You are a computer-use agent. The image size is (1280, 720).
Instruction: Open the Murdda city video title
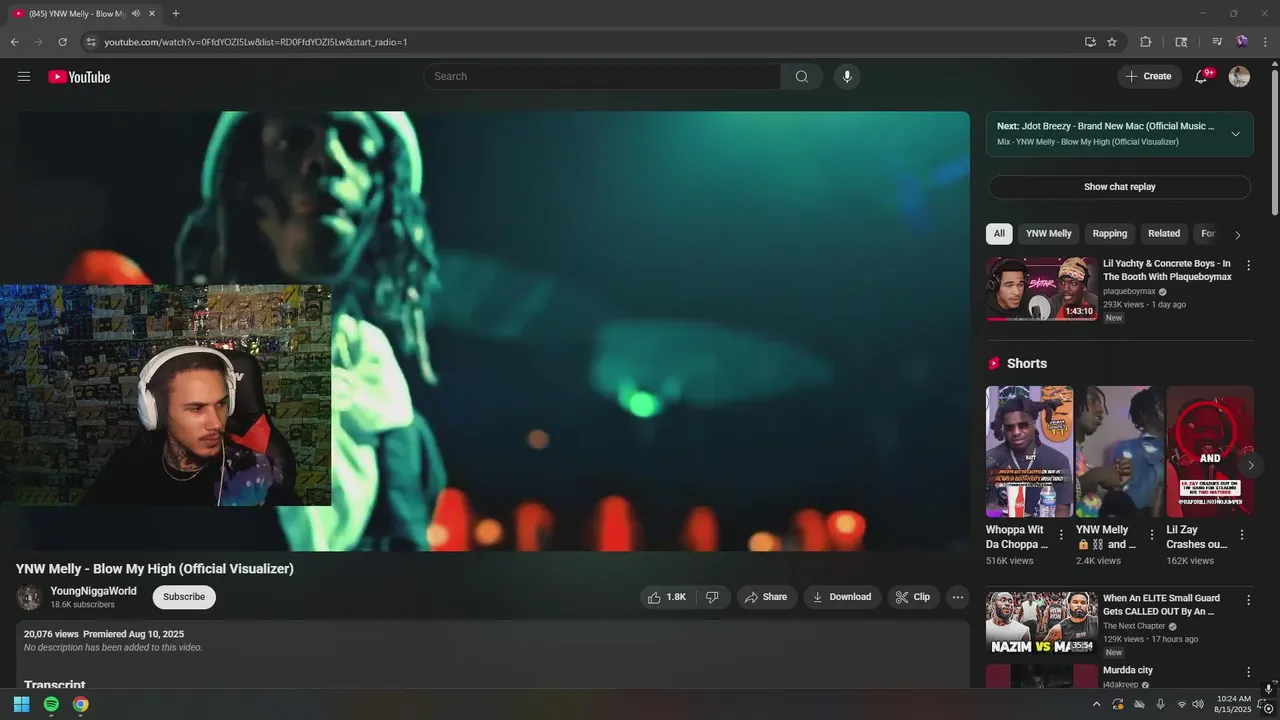(1128, 670)
